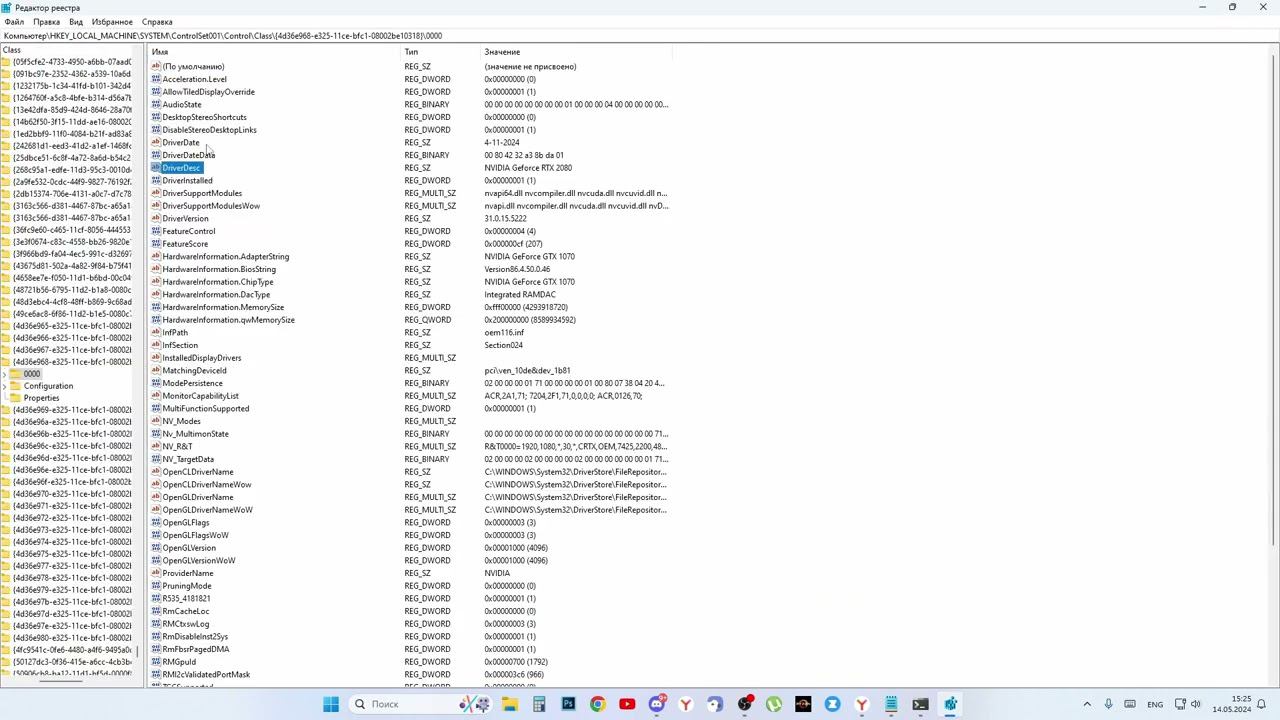Select the DriverDesc value icon
This screenshot has height=720, width=1280.
tap(156, 168)
